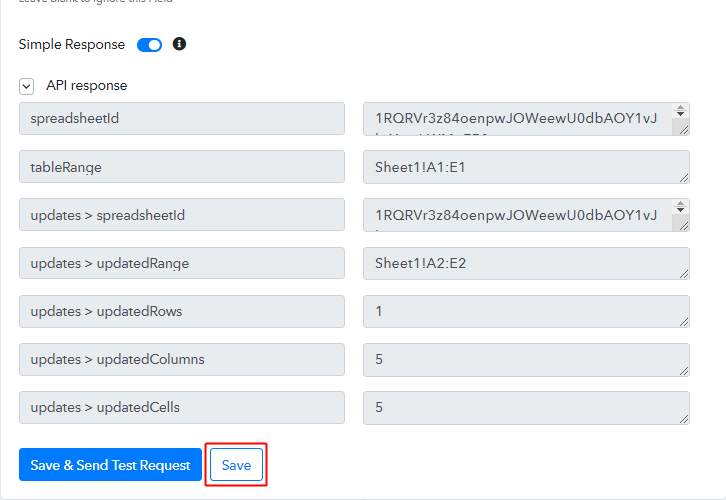Toggle the Simple Response switch

[149, 45]
